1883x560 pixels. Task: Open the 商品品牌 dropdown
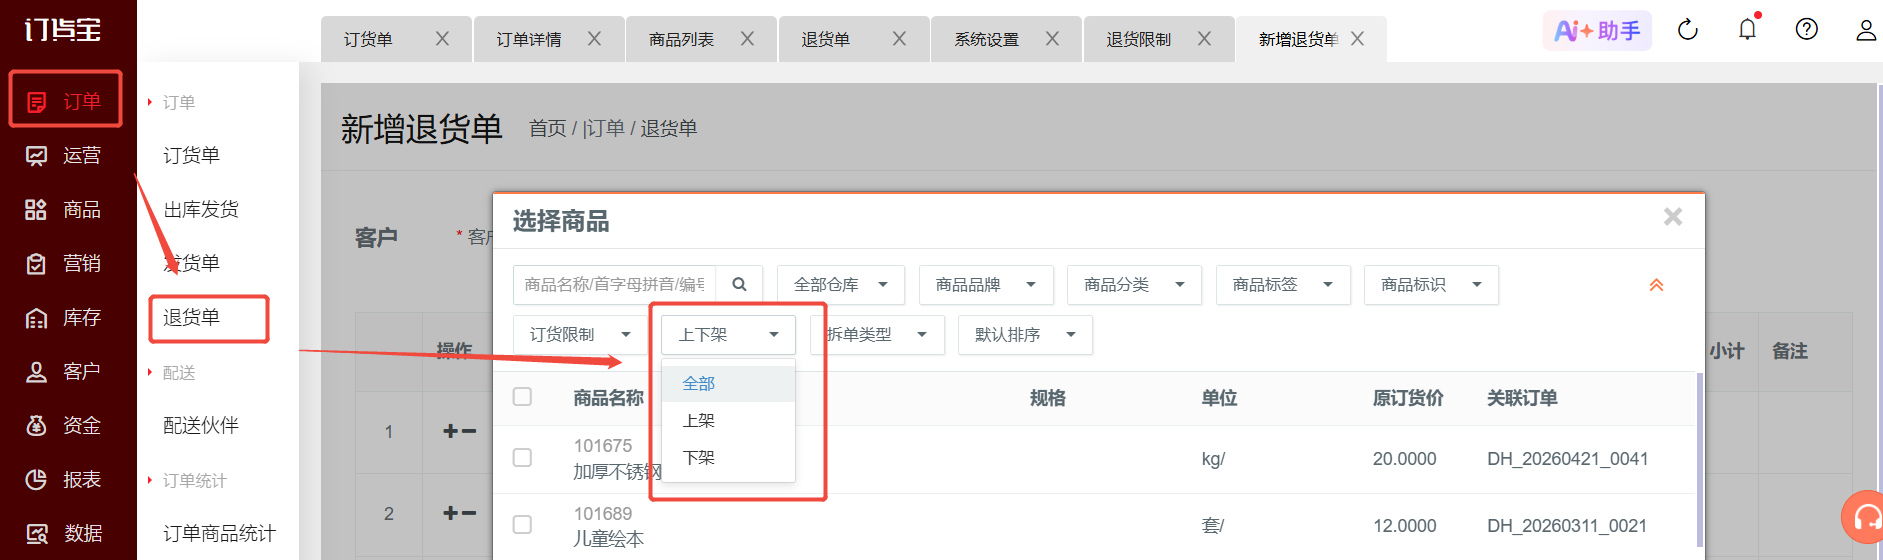coord(986,285)
